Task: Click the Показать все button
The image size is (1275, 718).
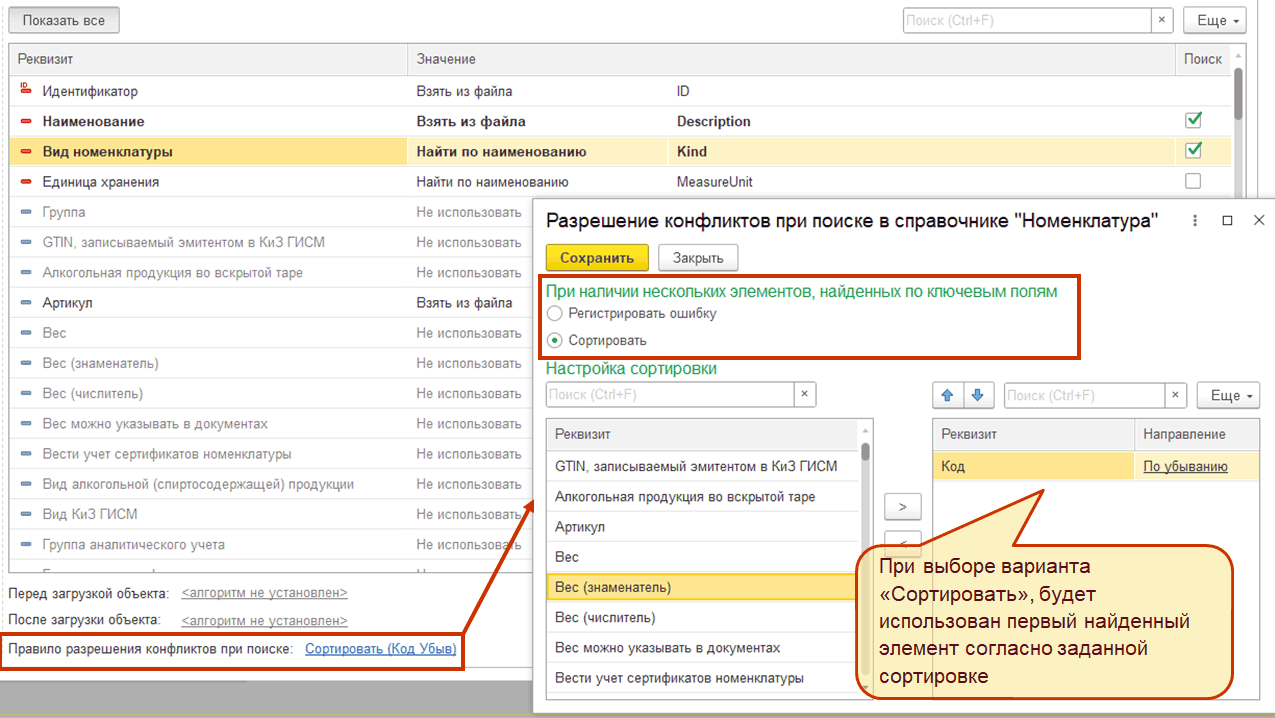Action: pyautogui.click(x=64, y=20)
